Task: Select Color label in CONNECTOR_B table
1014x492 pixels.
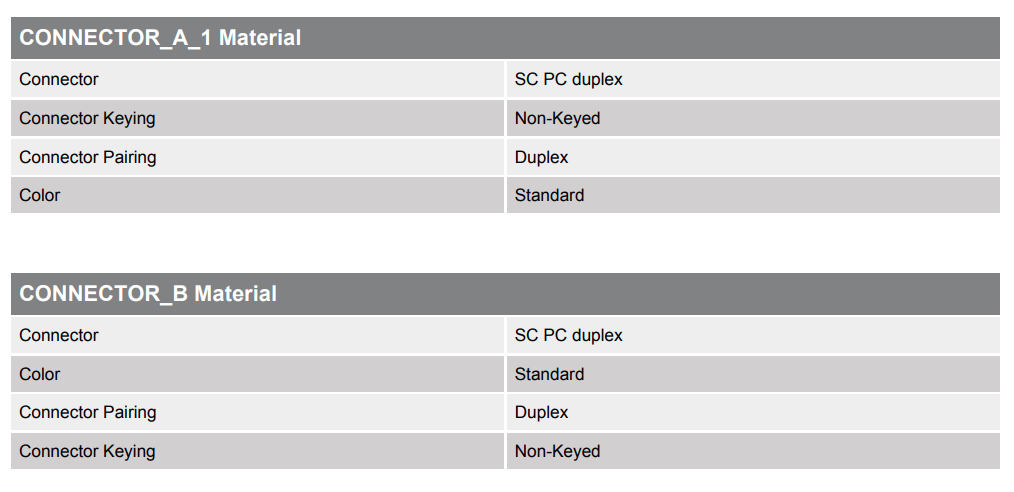Action: pyautogui.click(x=39, y=374)
